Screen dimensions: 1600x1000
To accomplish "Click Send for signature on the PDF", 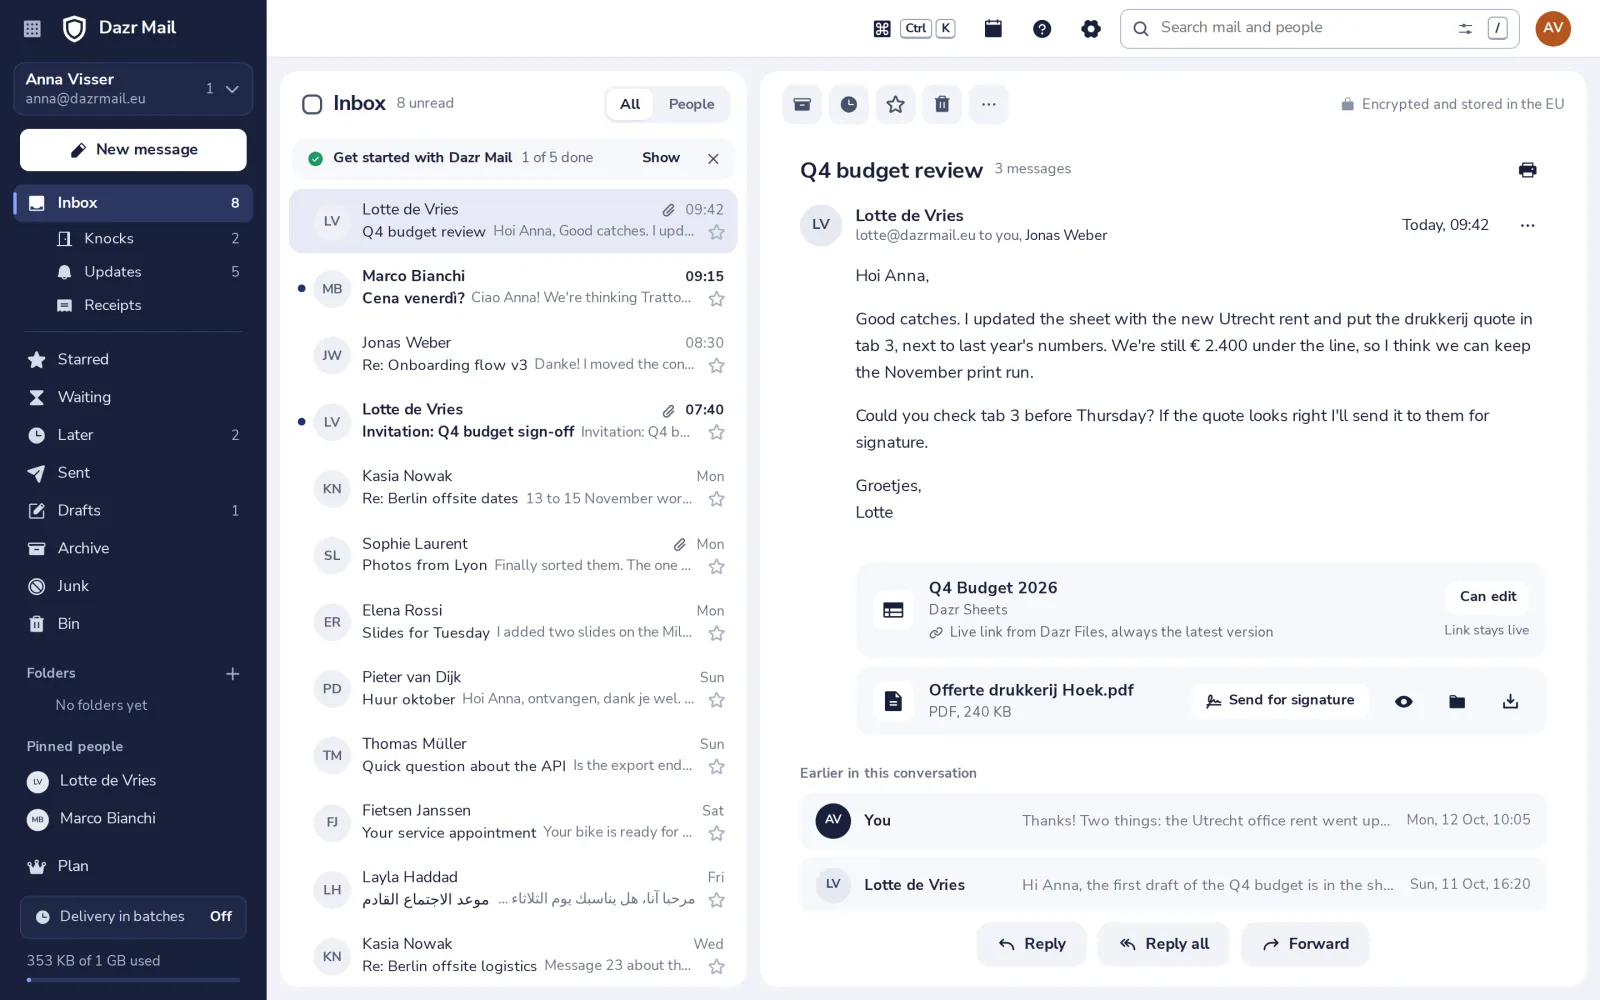I will [1280, 701].
